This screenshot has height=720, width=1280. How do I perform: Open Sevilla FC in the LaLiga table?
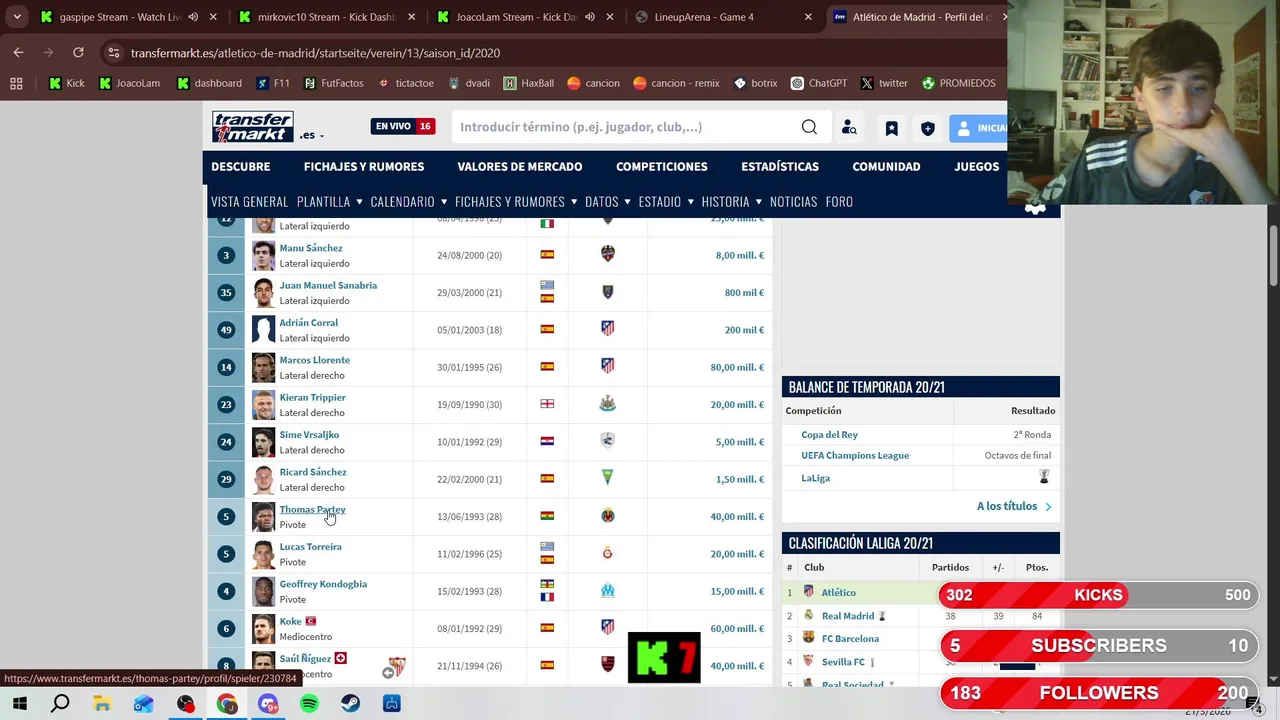(x=843, y=662)
